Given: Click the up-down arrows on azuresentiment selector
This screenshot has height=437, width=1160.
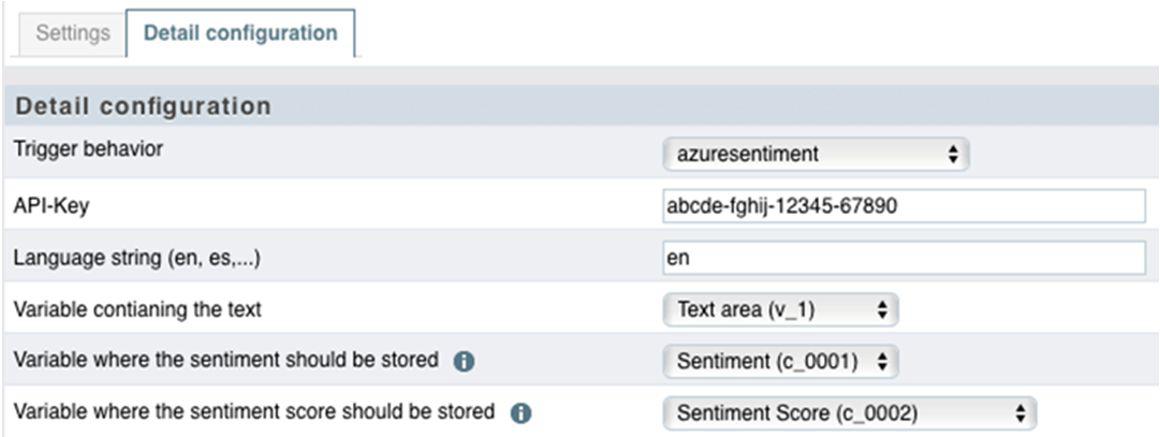Looking at the screenshot, I should (x=953, y=154).
